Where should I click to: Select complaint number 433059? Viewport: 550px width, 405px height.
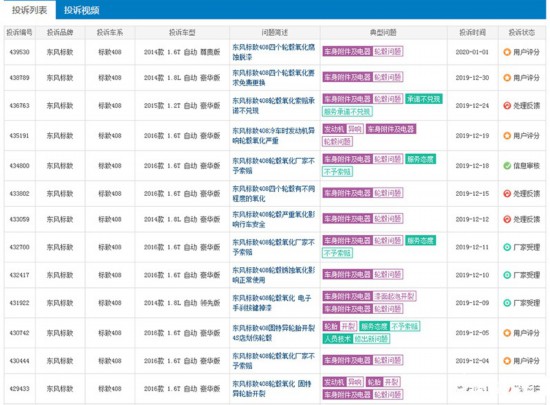[20, 219]
